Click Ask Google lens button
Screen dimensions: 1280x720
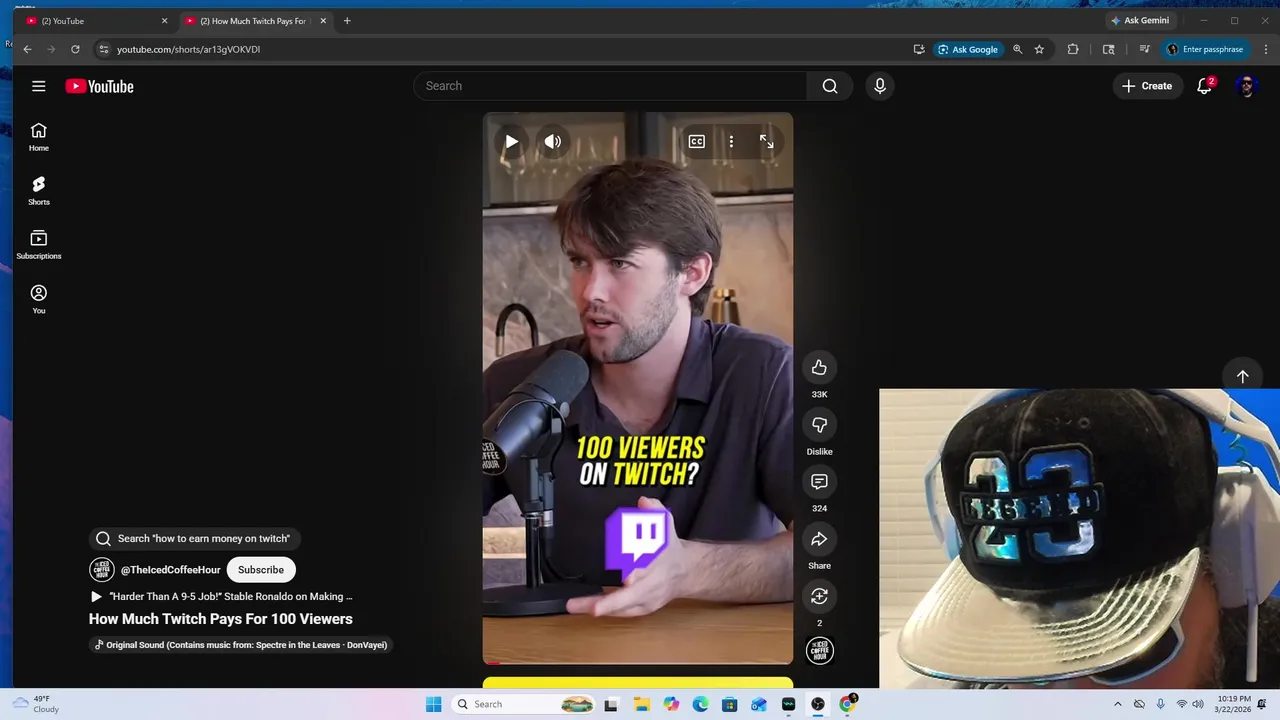click(968, 49)
